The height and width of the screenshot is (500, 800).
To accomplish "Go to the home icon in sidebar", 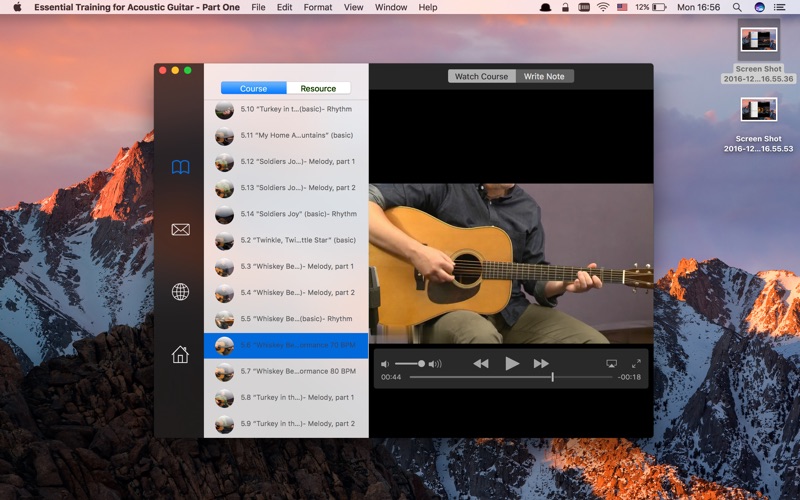I will pos(181,354).
